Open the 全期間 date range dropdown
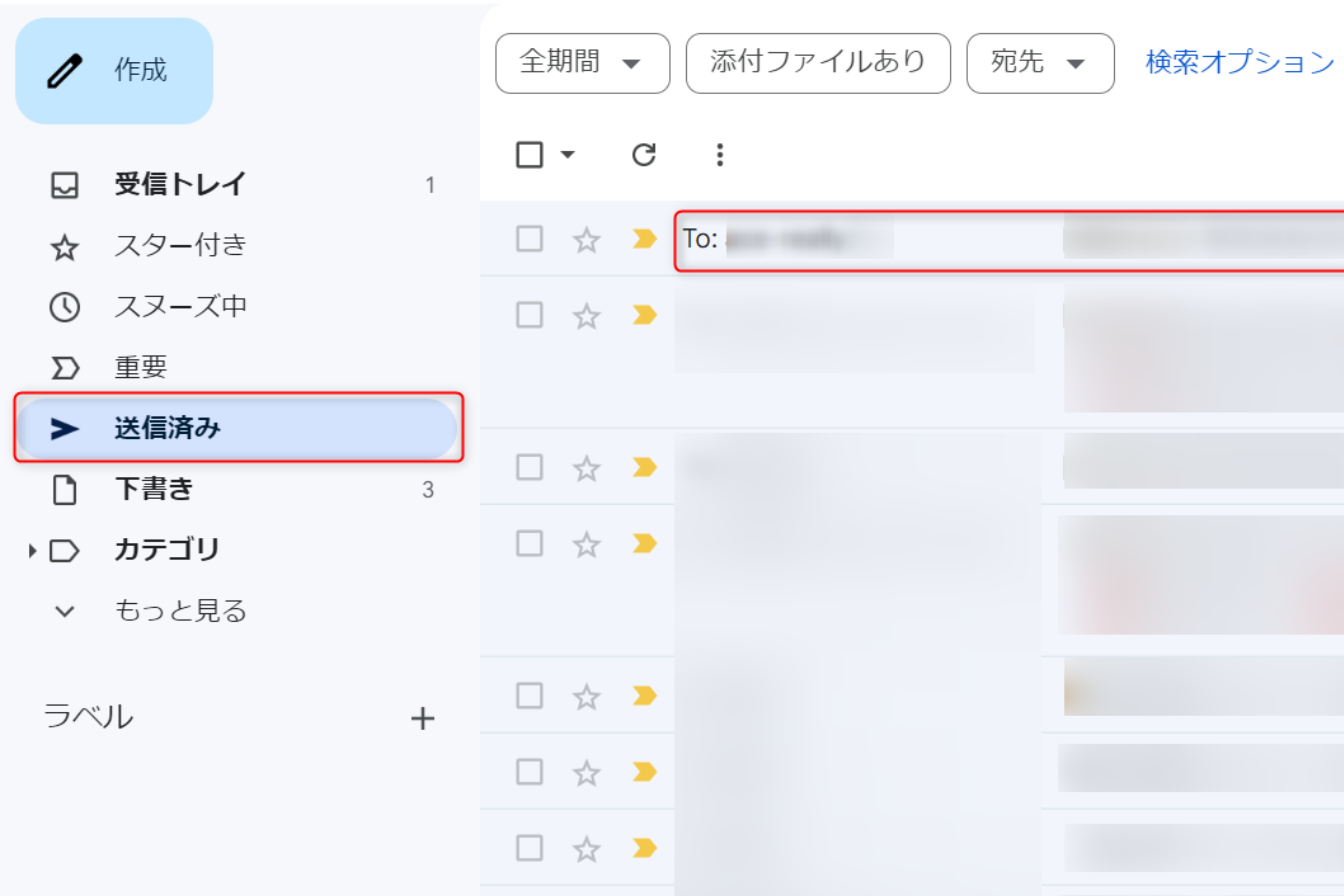This screenshot has width=1344, height=896. [582, 63]
